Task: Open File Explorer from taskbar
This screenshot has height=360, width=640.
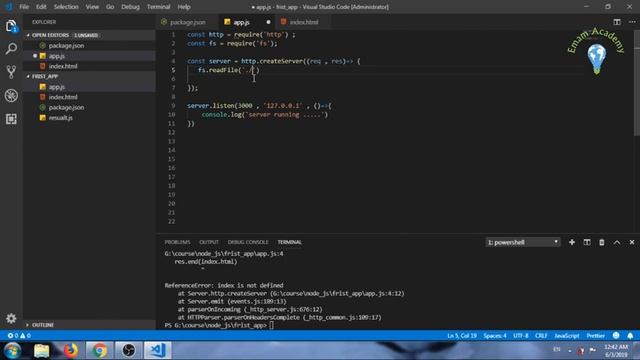Action: click(41, 350)
